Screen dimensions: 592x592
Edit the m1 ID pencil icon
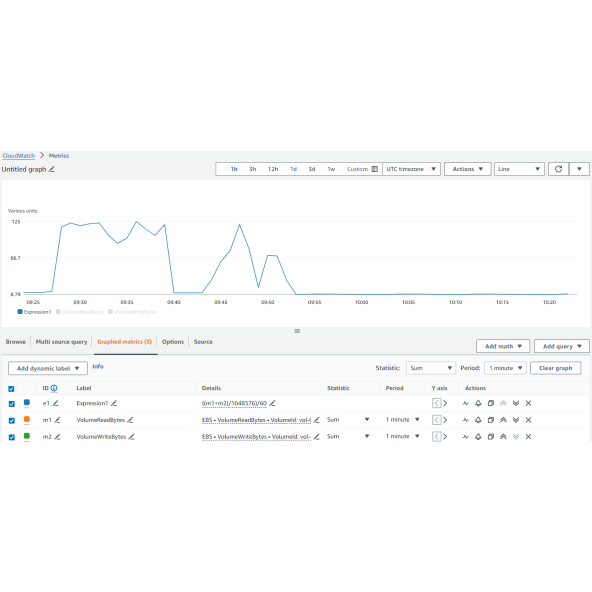tap(57, 420)
